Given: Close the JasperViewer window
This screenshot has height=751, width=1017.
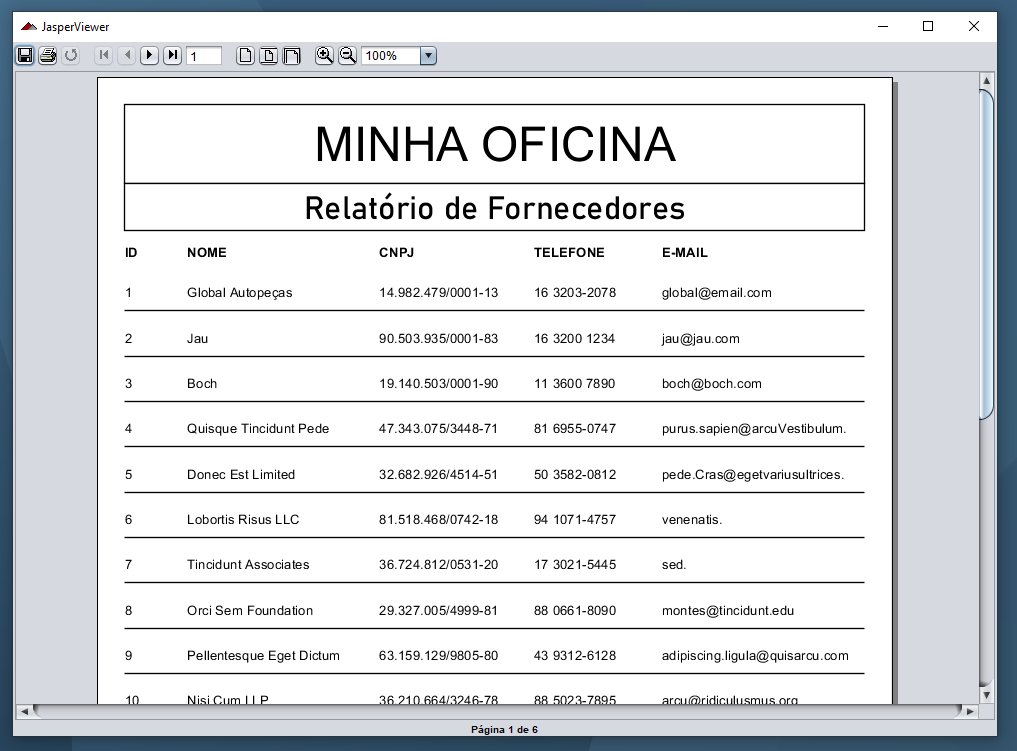Looking at the screenshot, I should [x=974, y=26].
